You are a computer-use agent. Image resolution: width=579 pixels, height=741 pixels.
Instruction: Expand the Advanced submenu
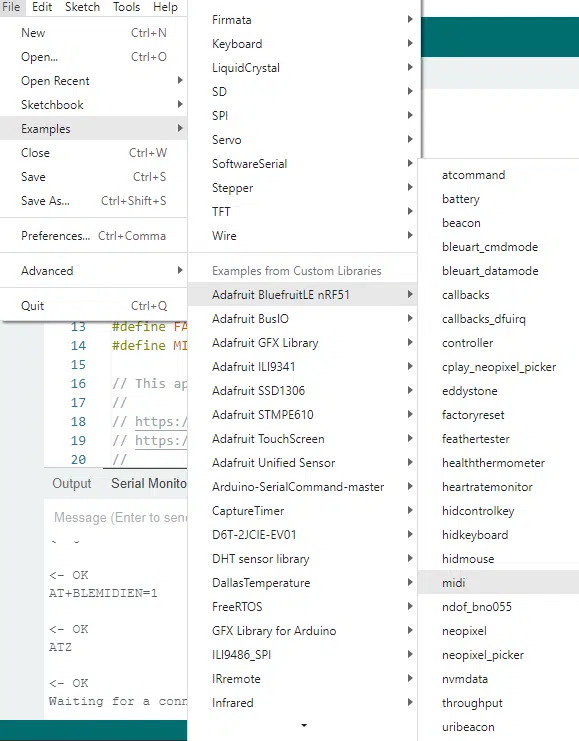coord(94,271)
